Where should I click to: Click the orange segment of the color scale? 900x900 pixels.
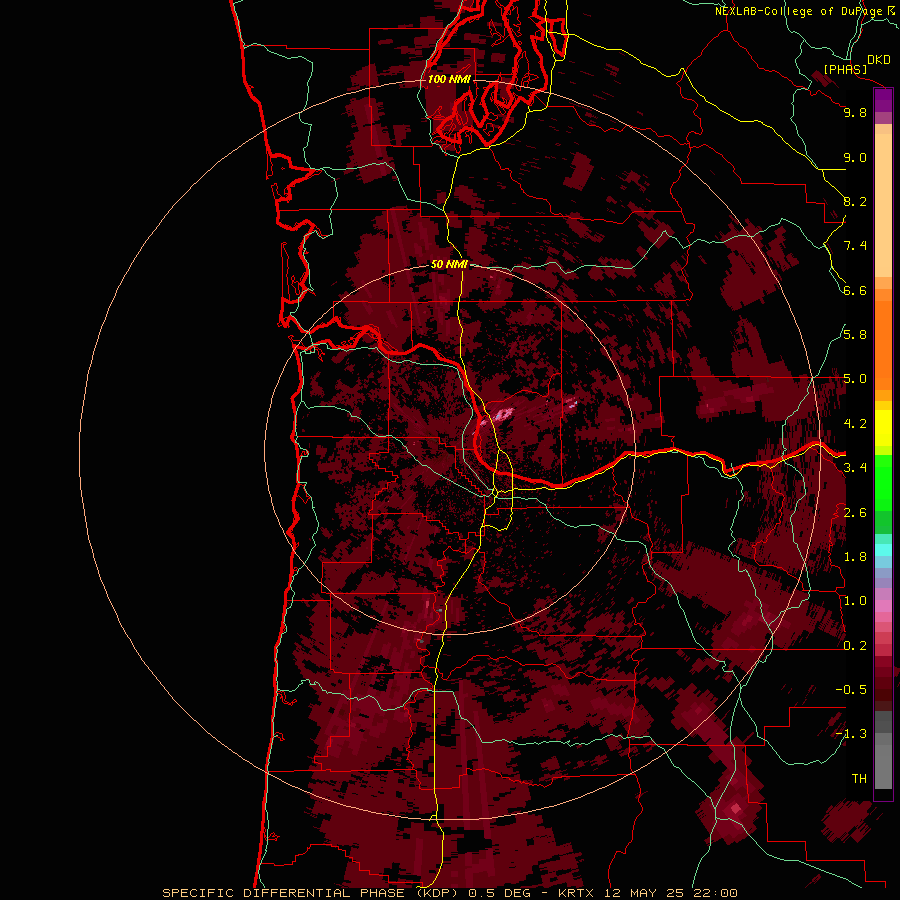coord(883,346)
